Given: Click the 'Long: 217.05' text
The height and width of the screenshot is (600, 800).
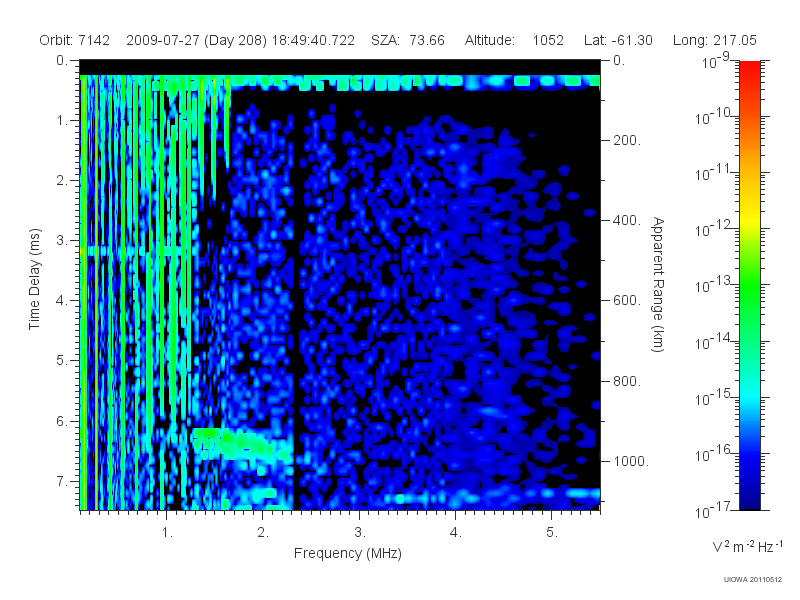Looking at the screenshot, I should 714,40.
